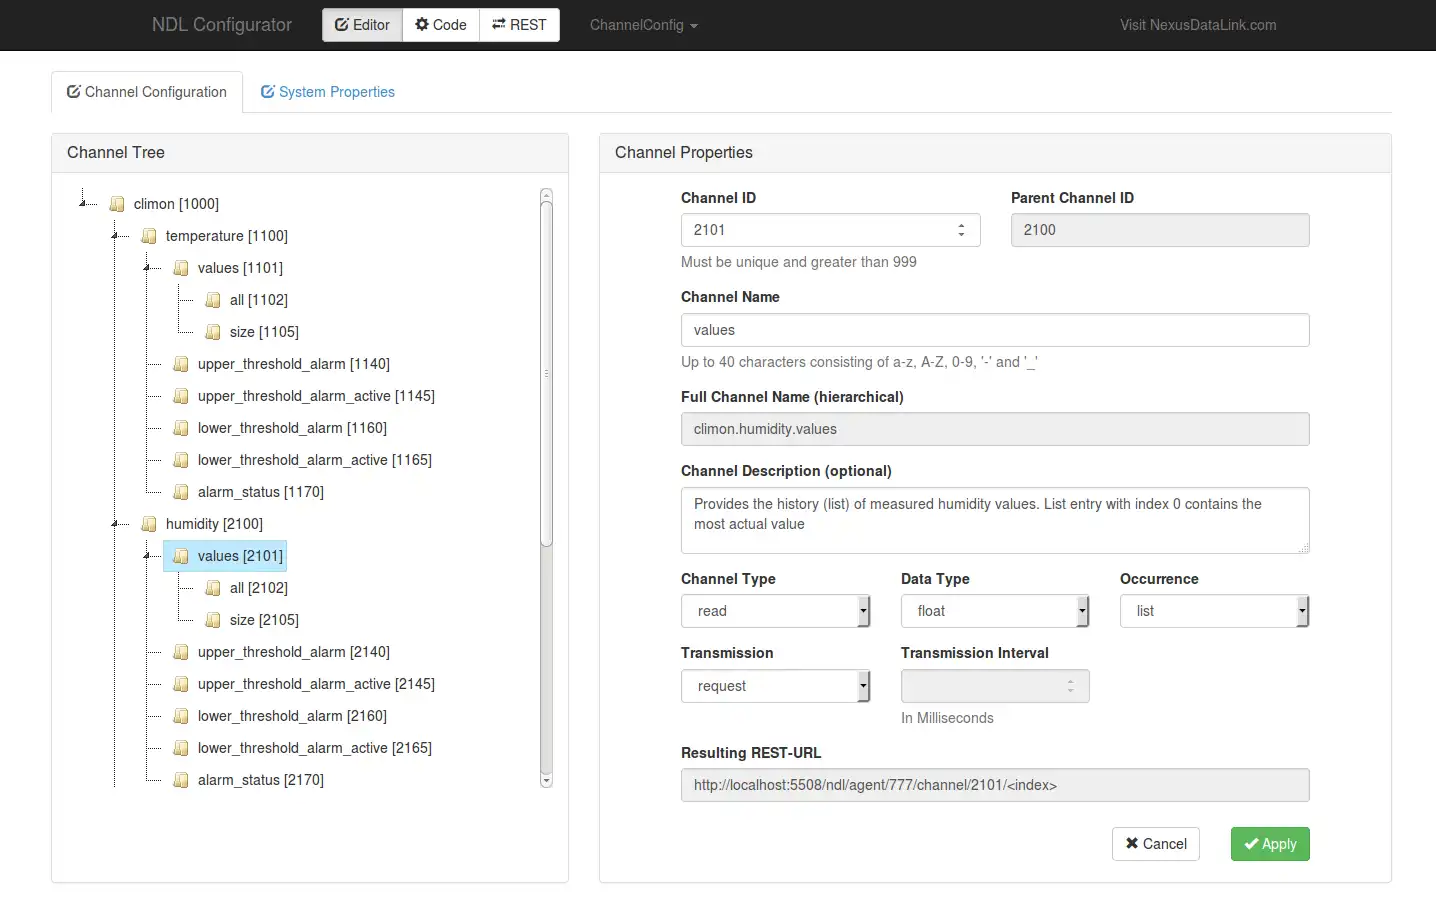This screenshot has height=906, width=1436.
Task: Collapse the temperature [1100] tree branch
Action: coord(115,236)
